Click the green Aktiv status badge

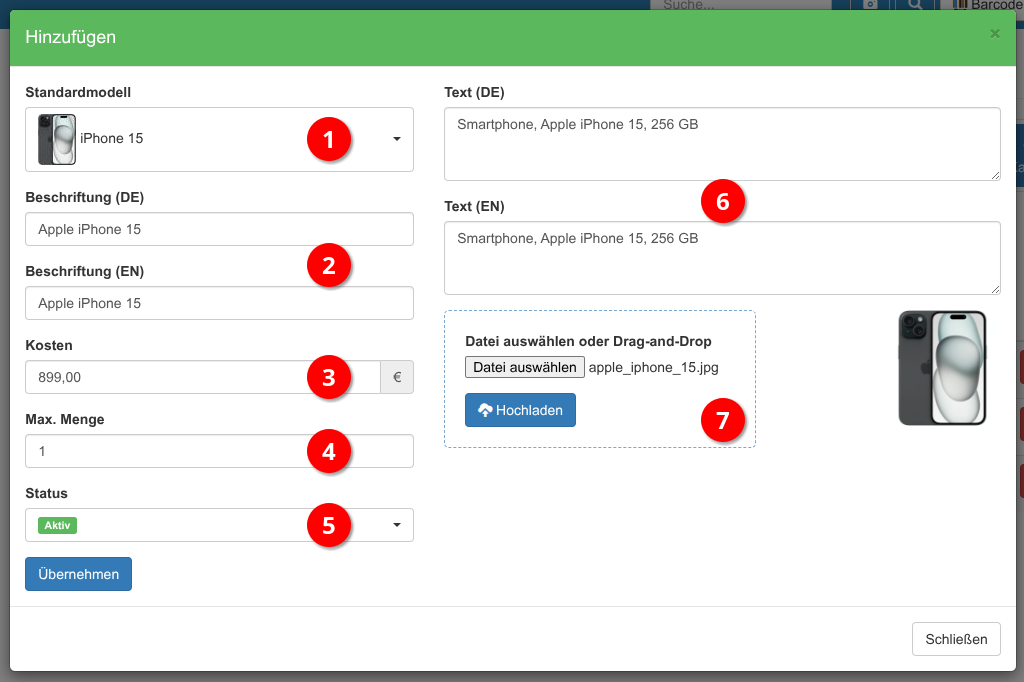[x=59, y=525]
